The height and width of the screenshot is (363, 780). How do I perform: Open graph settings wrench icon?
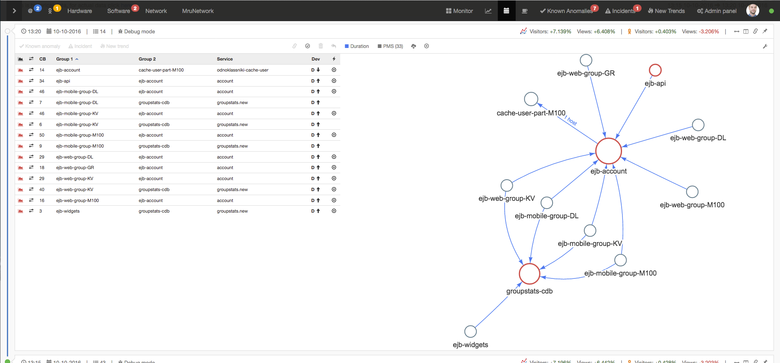(x=765, y=46)
